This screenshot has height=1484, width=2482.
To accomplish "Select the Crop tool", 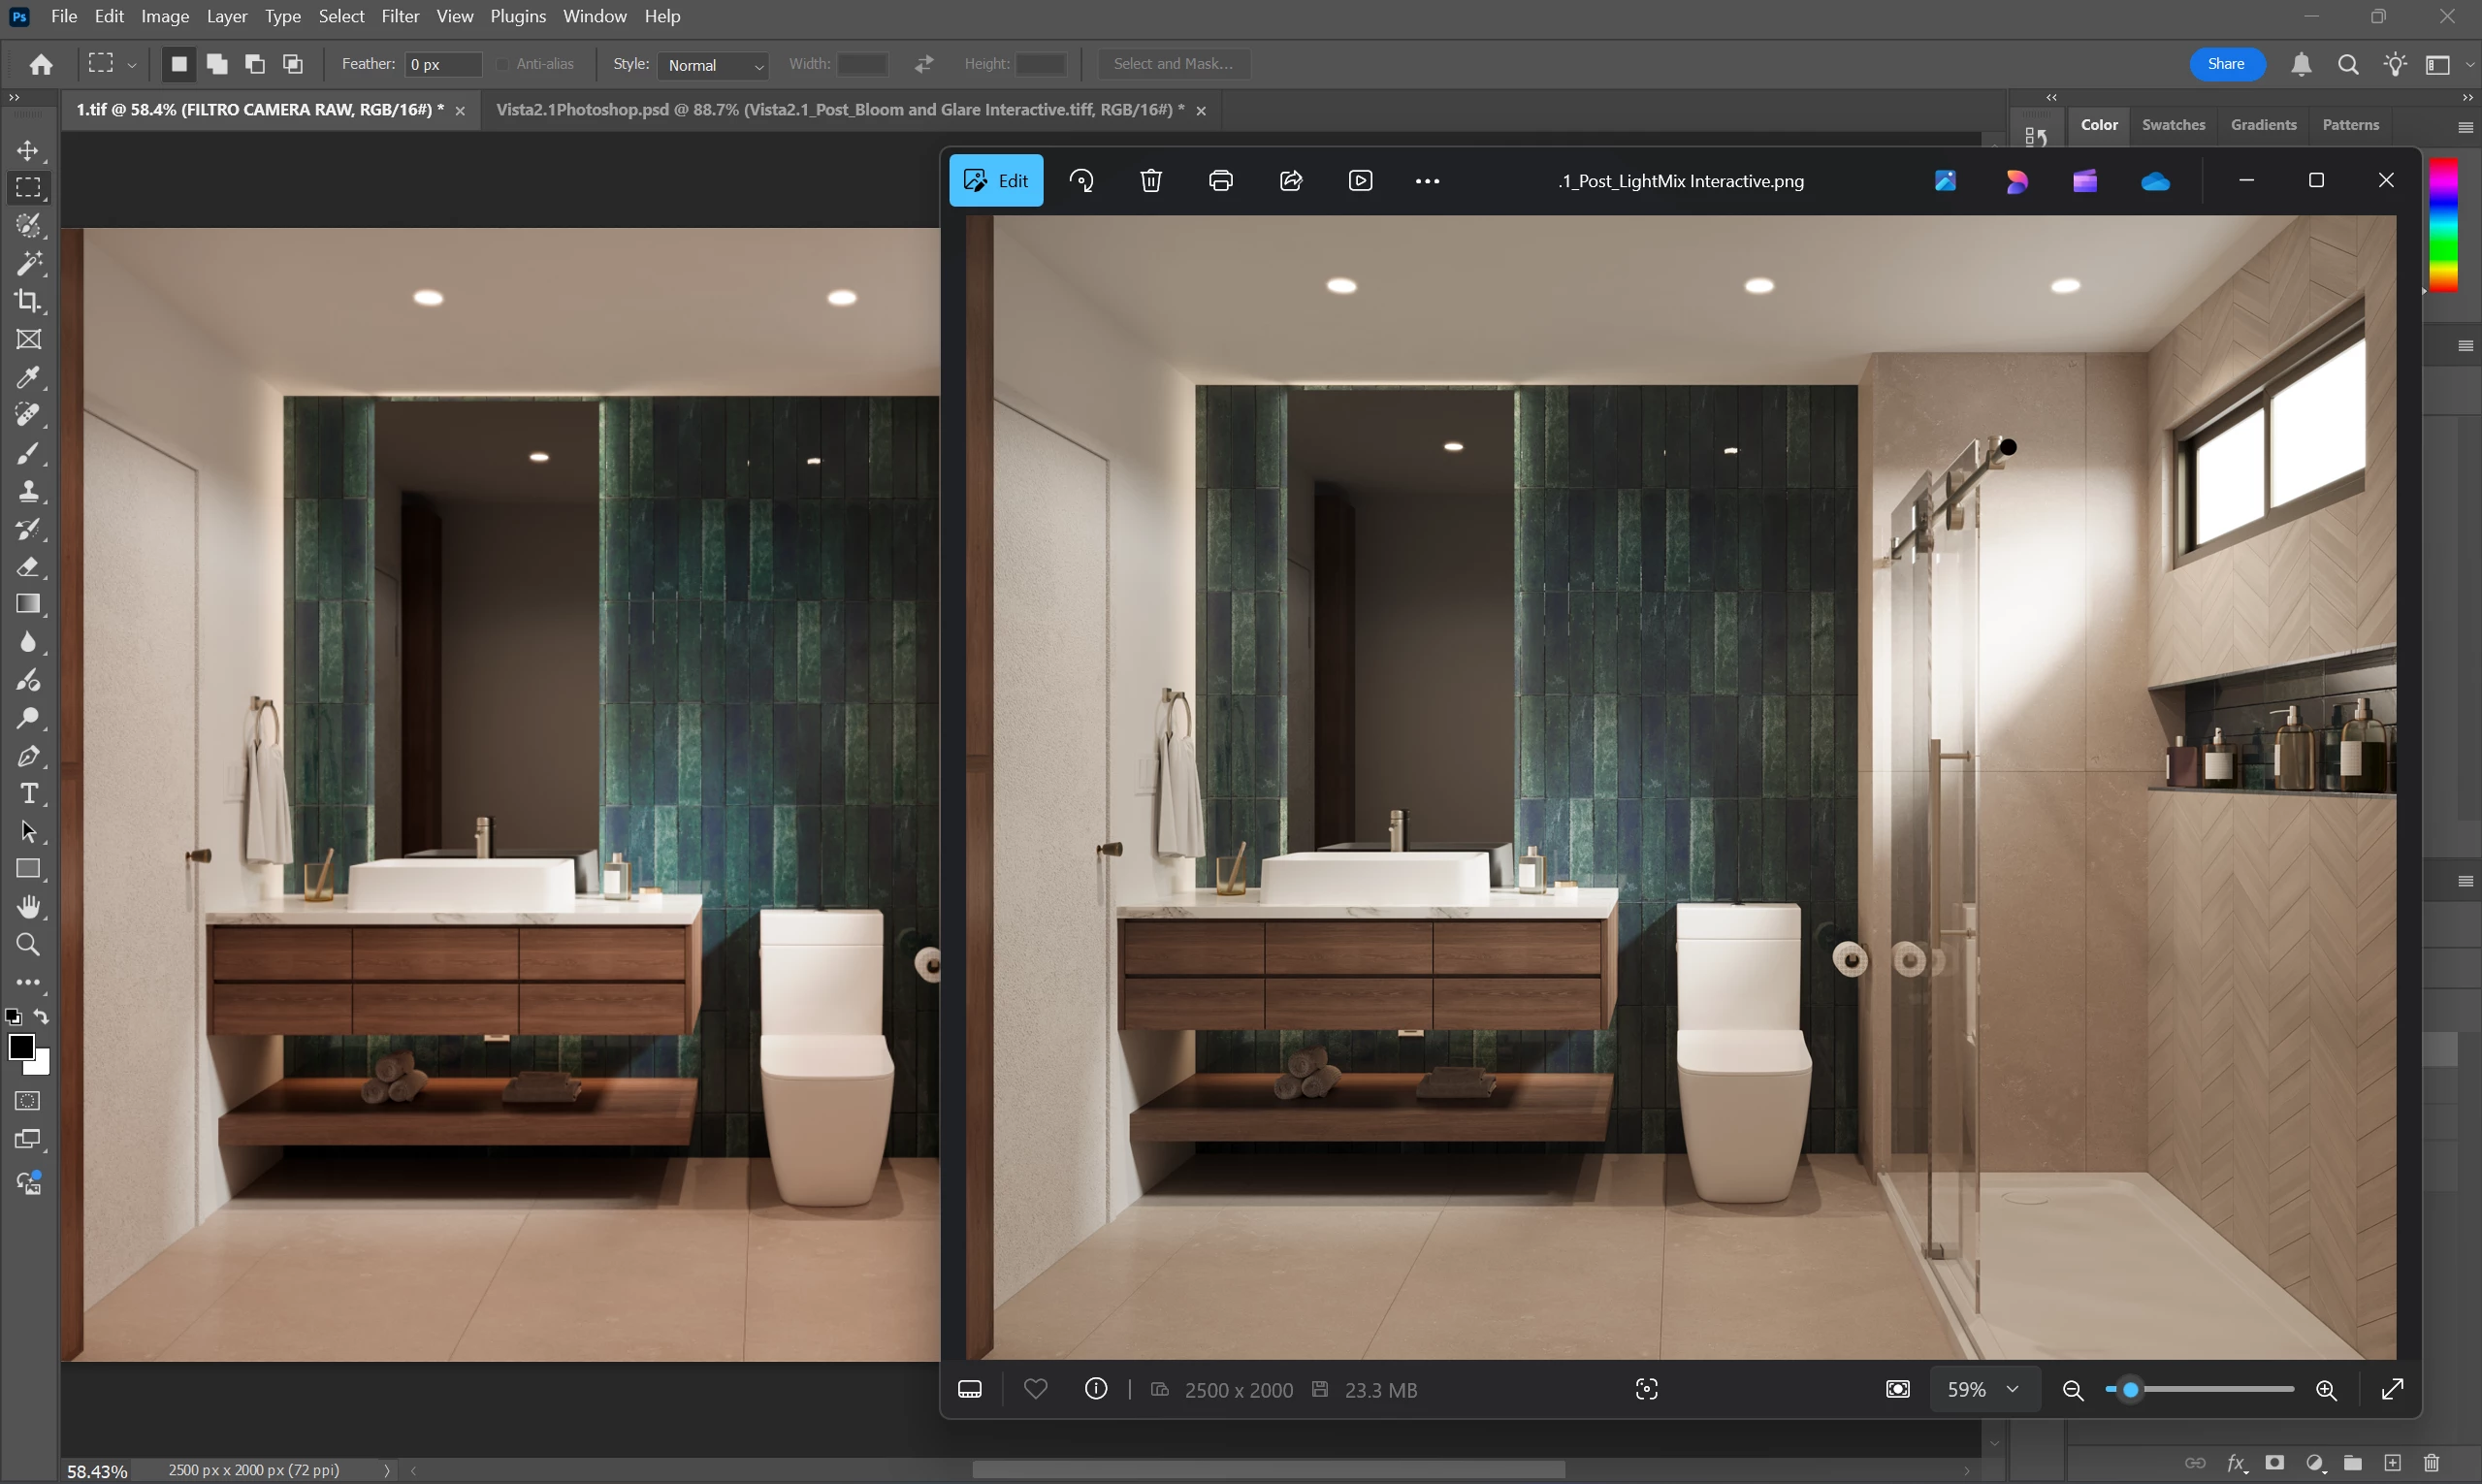I will point(28,301).
